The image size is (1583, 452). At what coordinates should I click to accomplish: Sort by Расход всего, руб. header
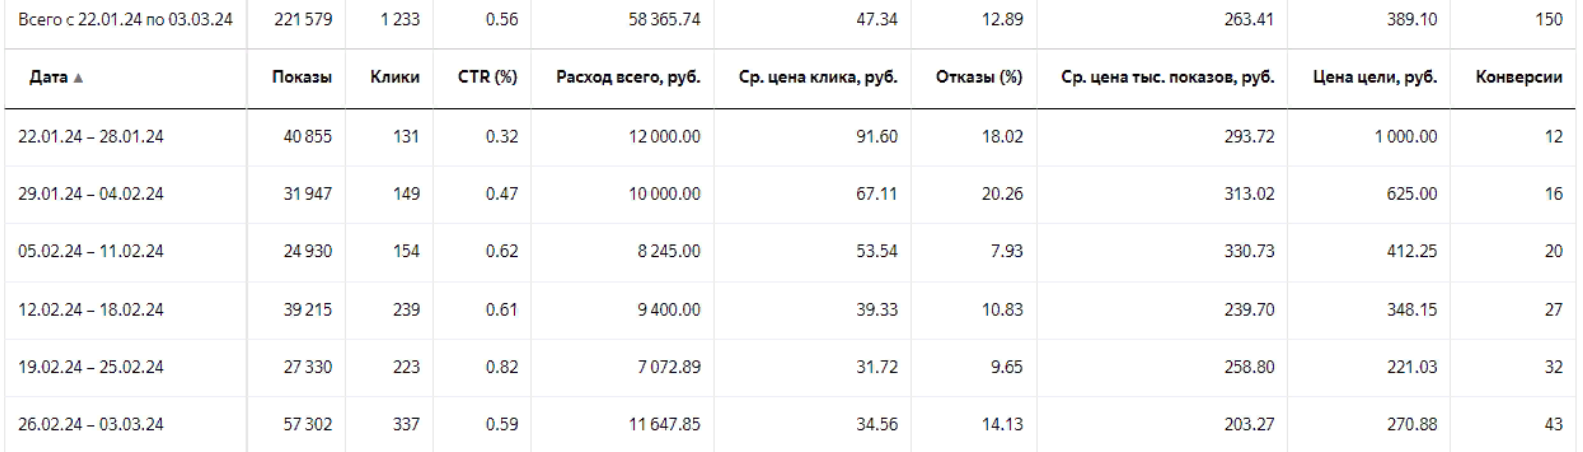point(629,77)
